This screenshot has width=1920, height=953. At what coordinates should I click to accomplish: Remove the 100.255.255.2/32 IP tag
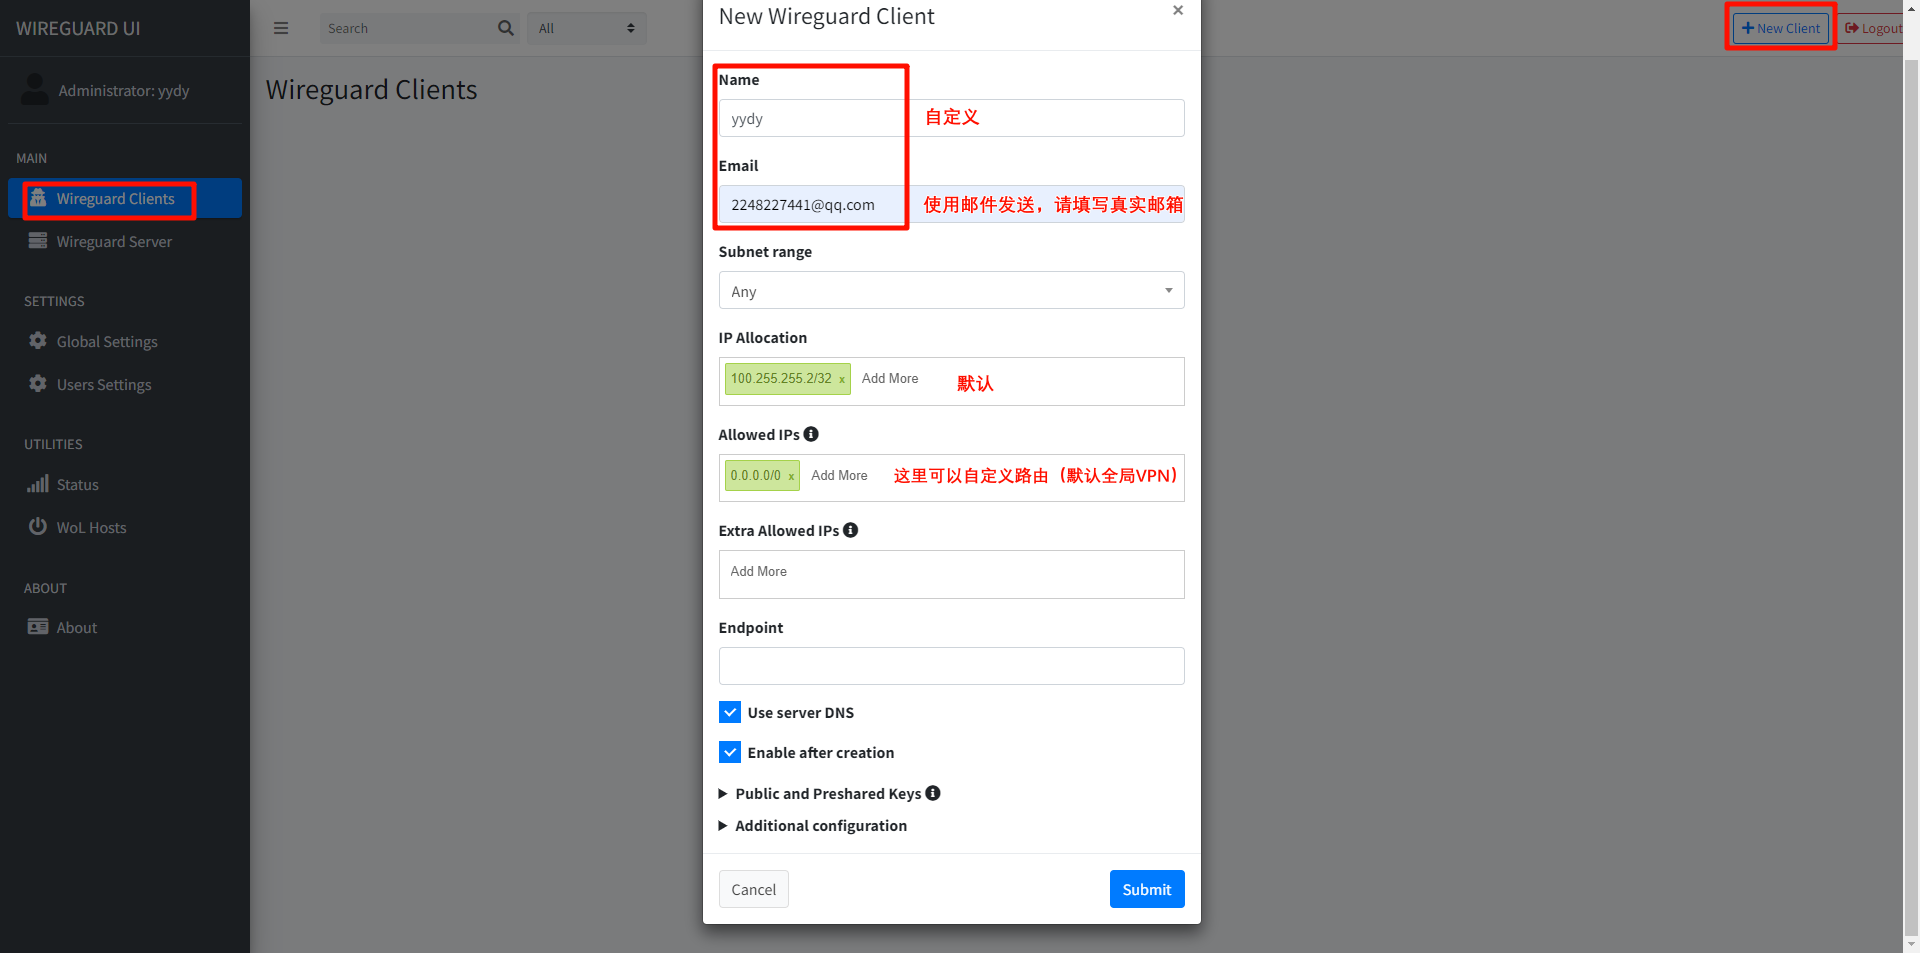pyautogui.click(x=842, y=379)
